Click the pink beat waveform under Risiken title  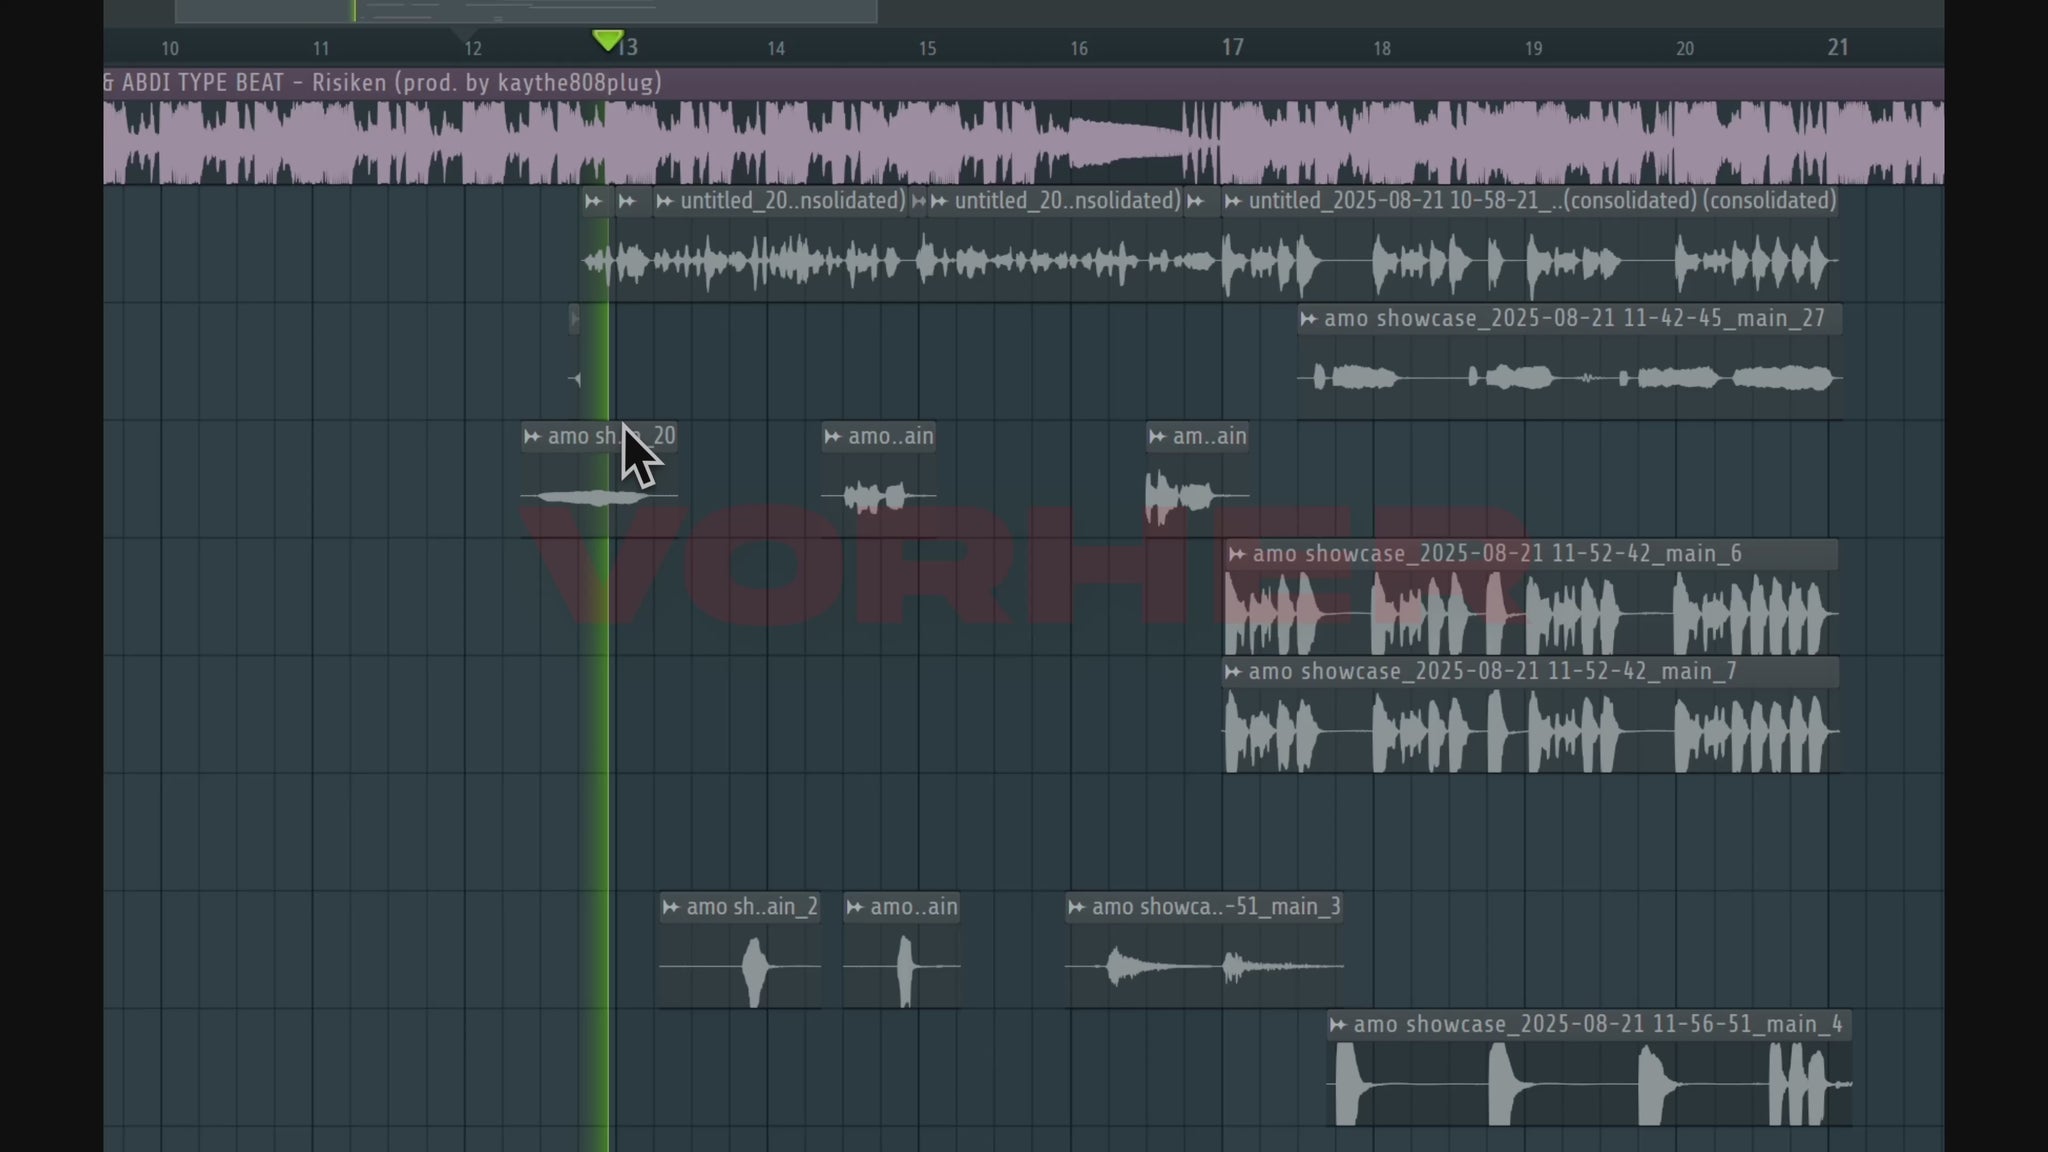1024,142
